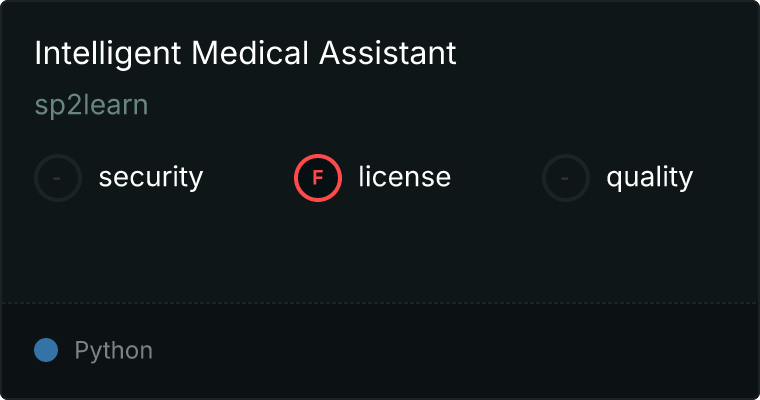
Task: Click the blue Python language dot
Action: point(46,350)
